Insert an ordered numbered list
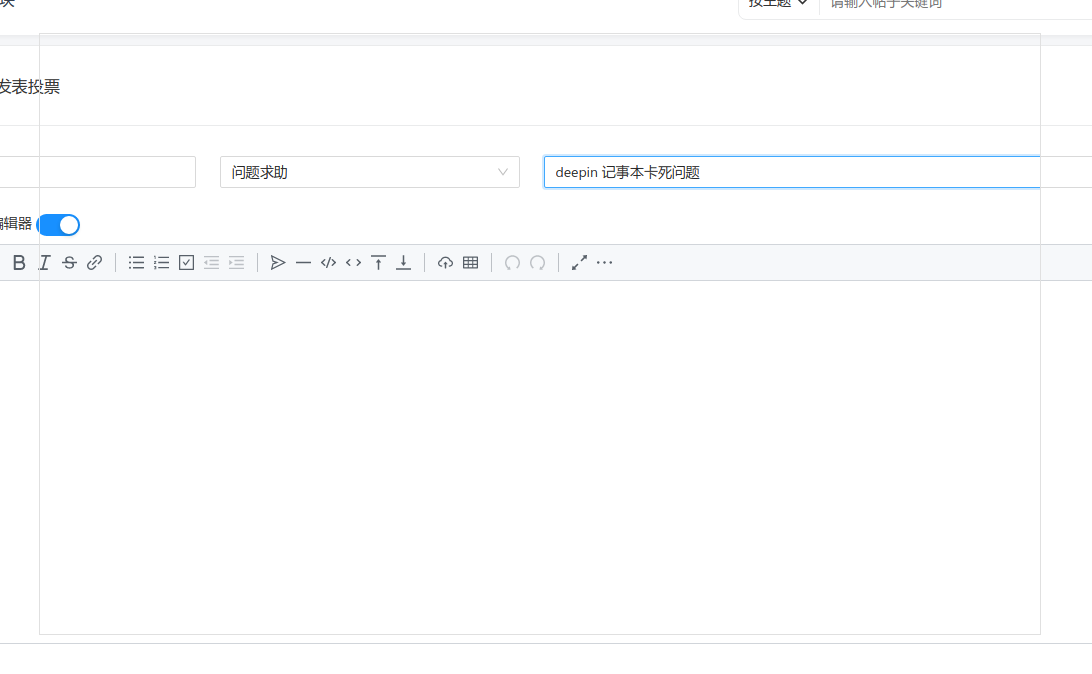Image resolution: width=1092 pixels, height=674 pixels. click(x=162, y=262)
